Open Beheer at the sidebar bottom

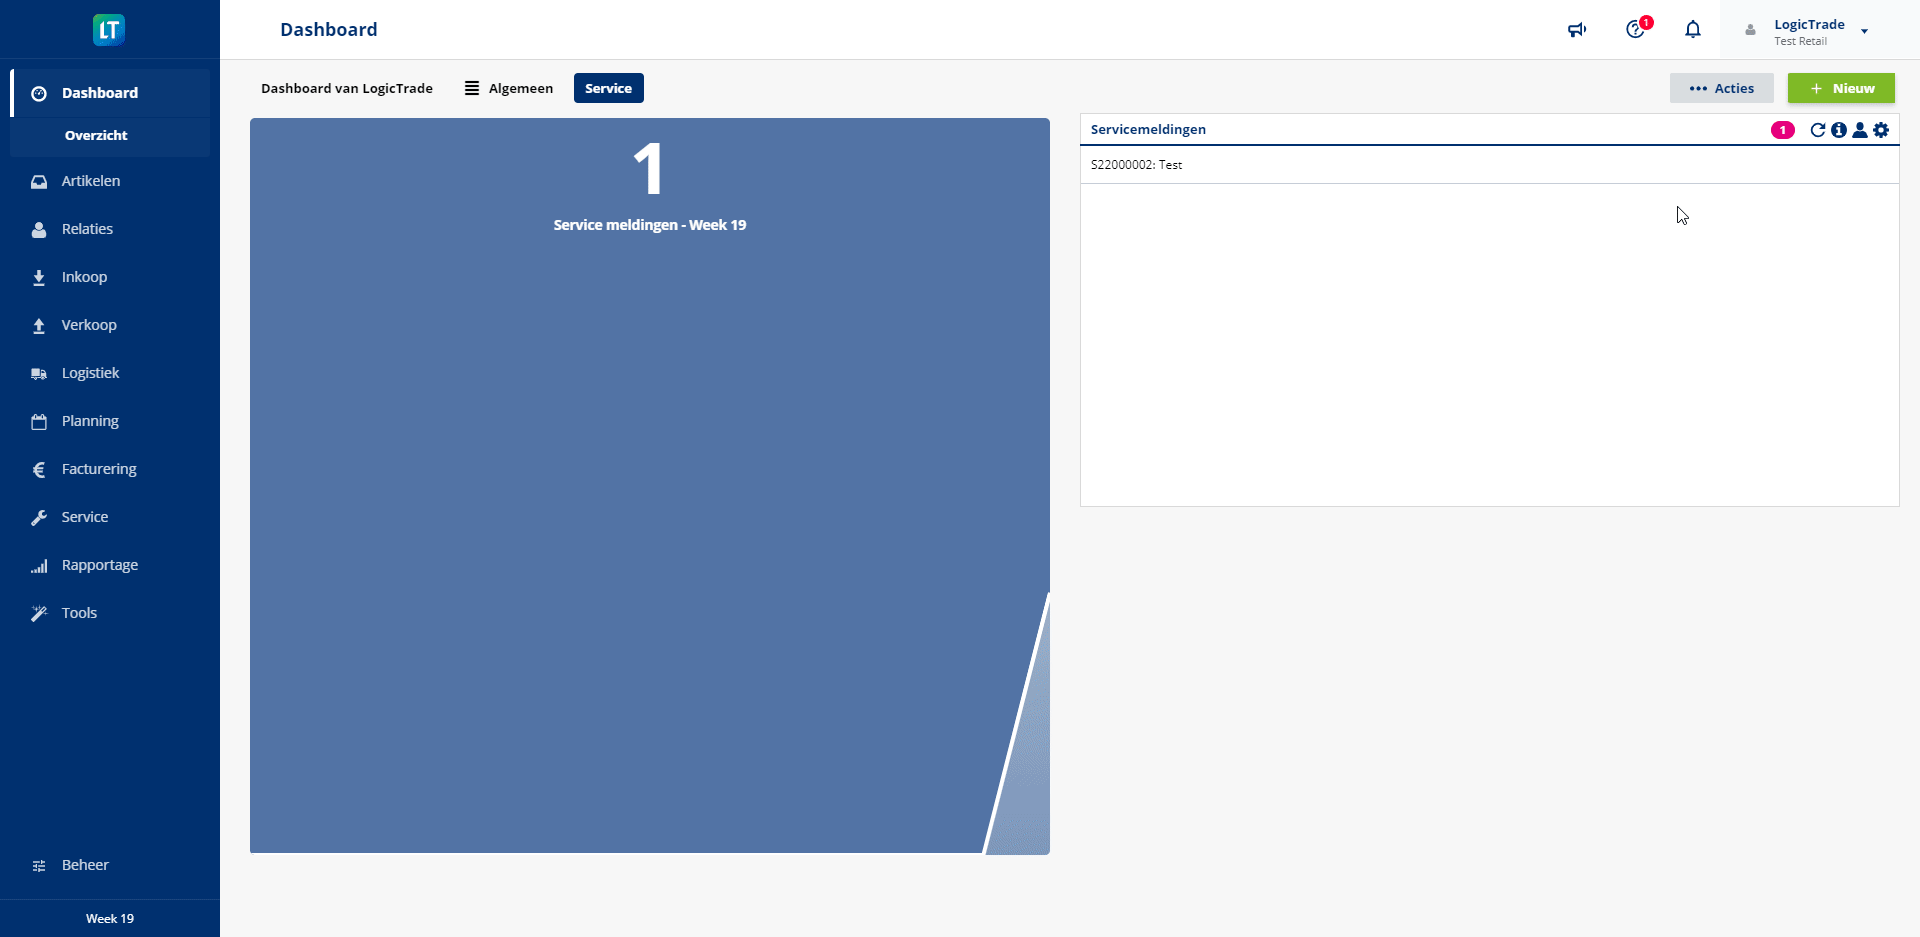(85, 865)
